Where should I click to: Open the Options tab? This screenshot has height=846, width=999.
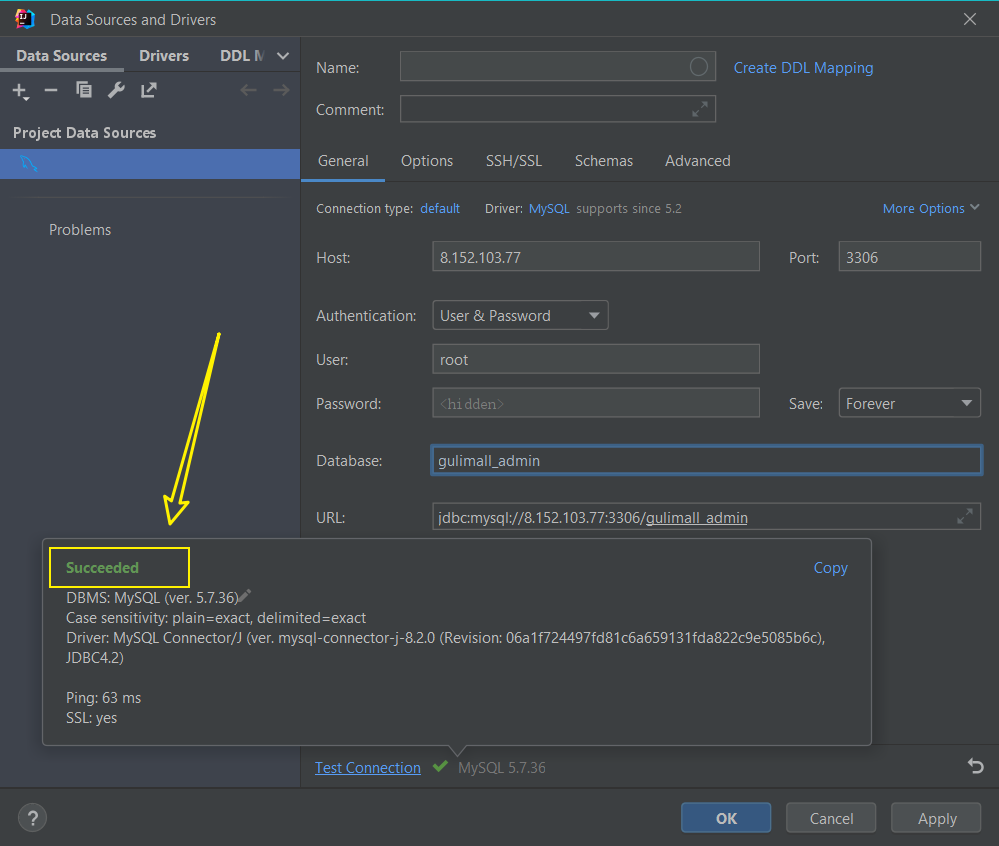(x=427, y=161)
